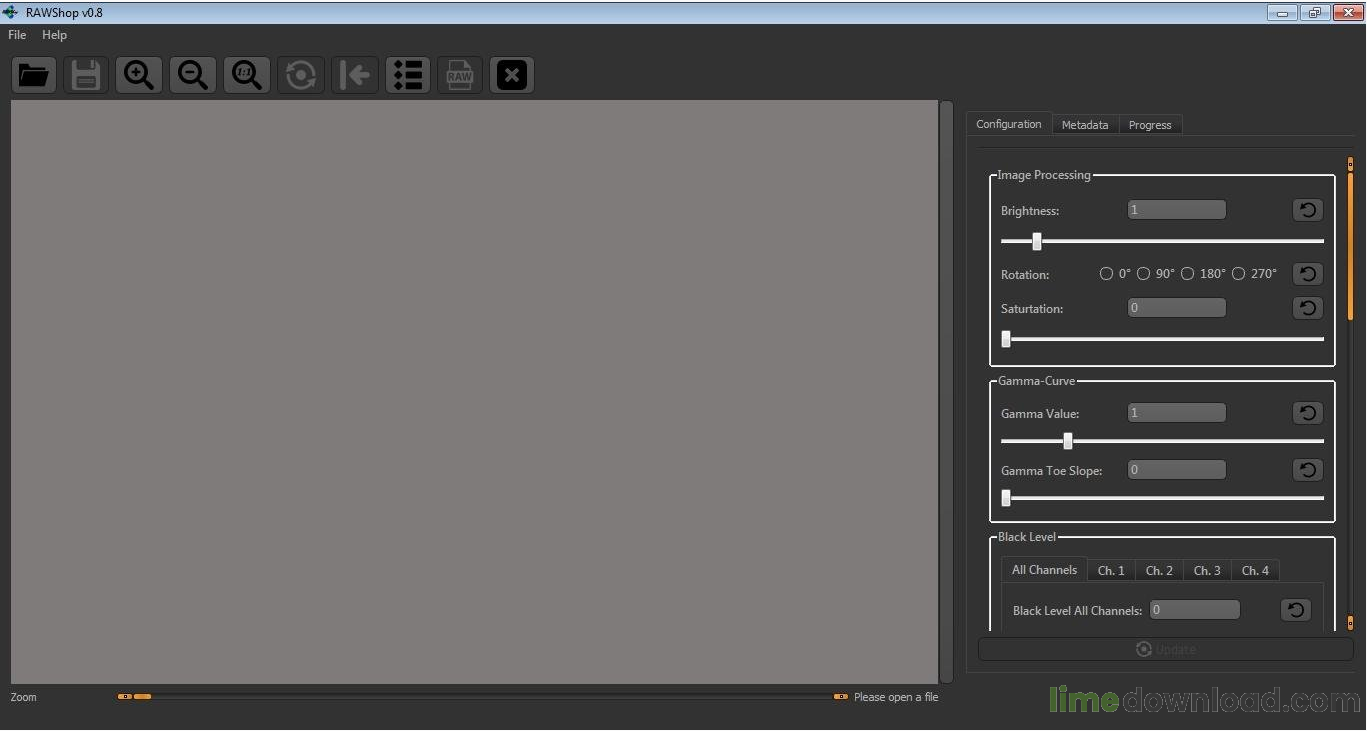This screenshot has width=1367, height=731.
Task: Click the open file folder icon
Action: [34, 75]
